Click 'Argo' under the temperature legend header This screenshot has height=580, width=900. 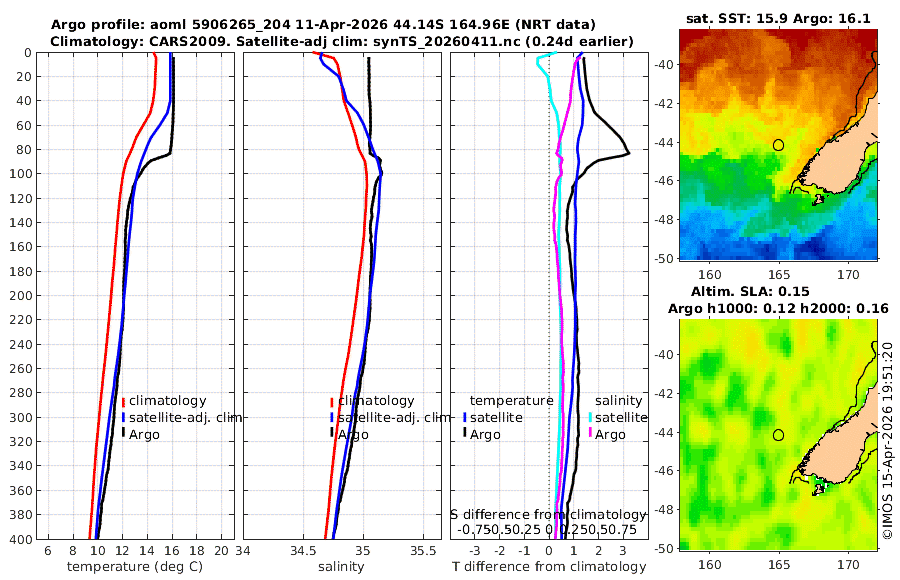(x=485, y=435)
